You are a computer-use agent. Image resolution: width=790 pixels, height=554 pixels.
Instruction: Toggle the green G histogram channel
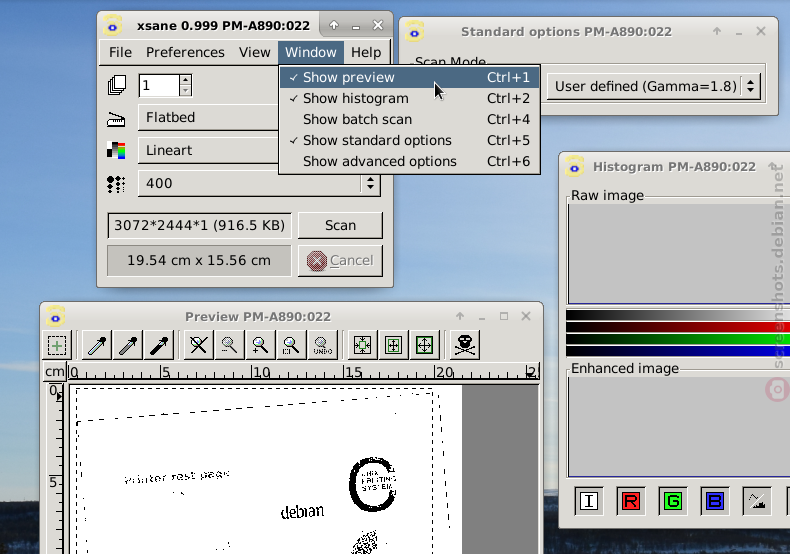pos(673,501)
